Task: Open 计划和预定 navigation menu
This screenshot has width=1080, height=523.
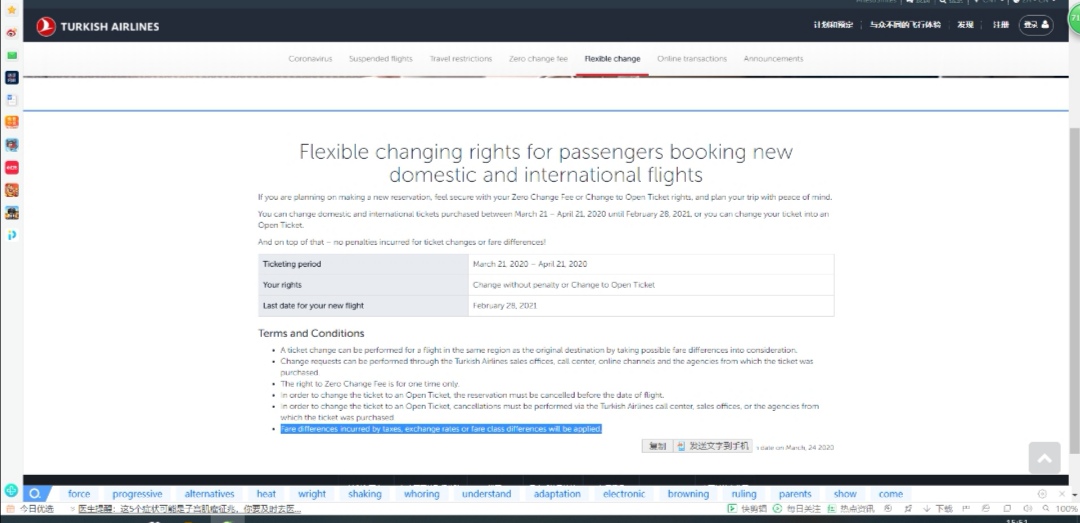Action: point(833,25)
